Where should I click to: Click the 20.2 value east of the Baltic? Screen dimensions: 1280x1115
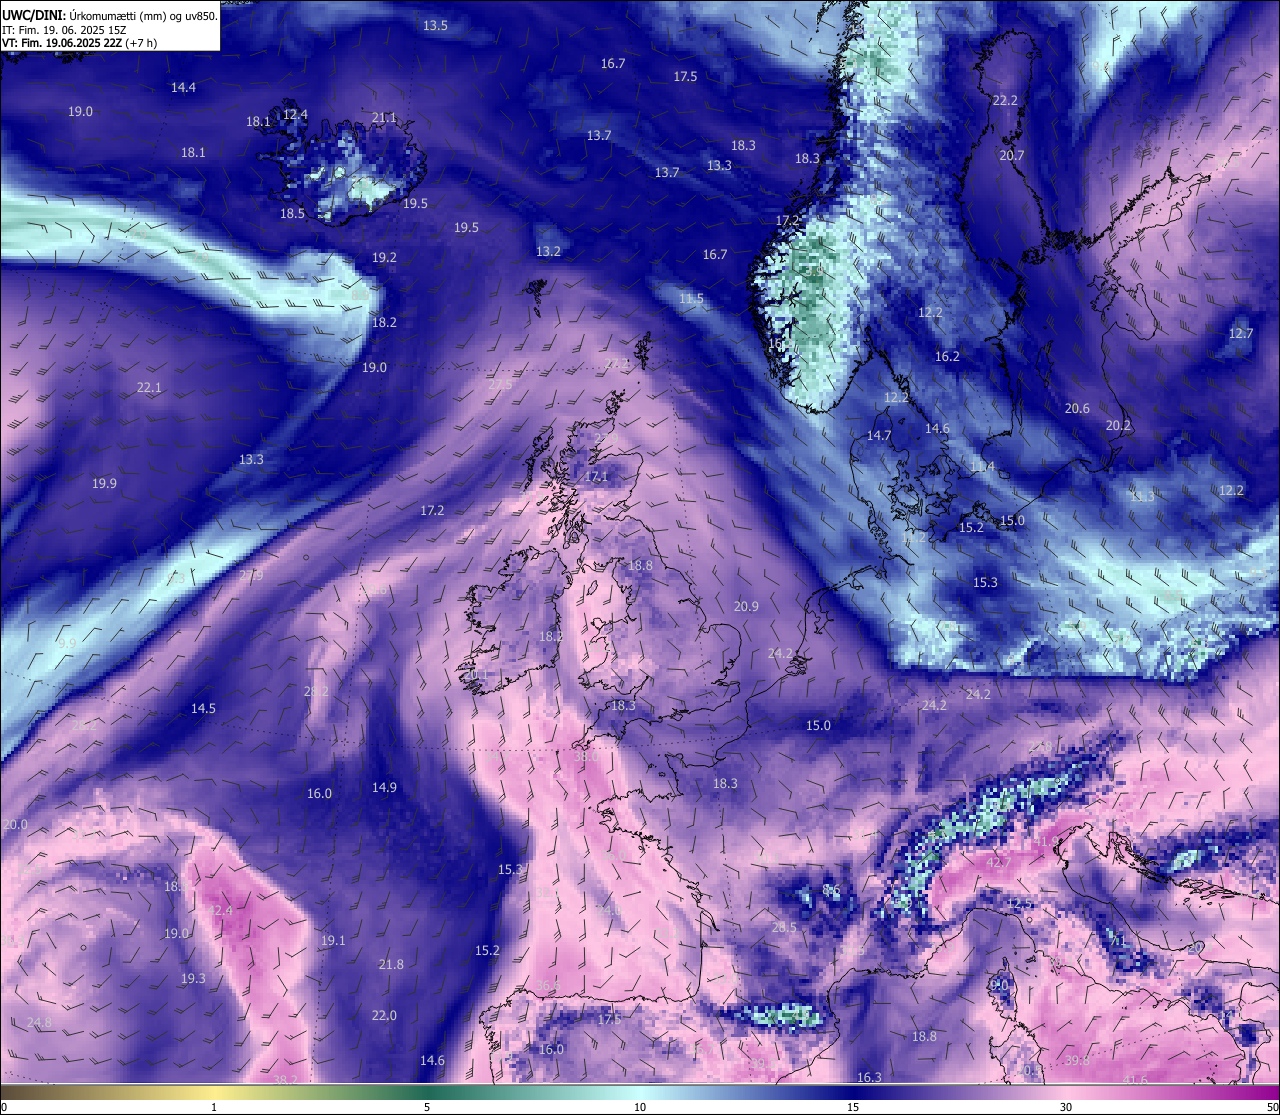pos(1118,425)
